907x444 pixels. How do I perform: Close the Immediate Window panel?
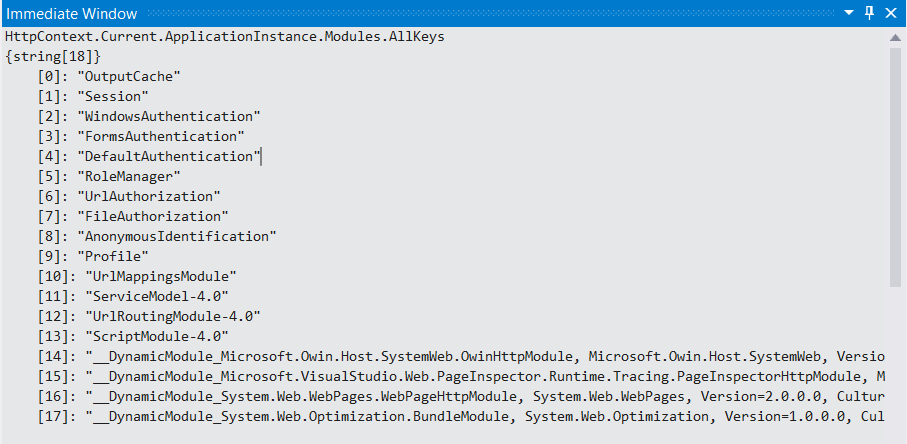(x=891, y=13)
